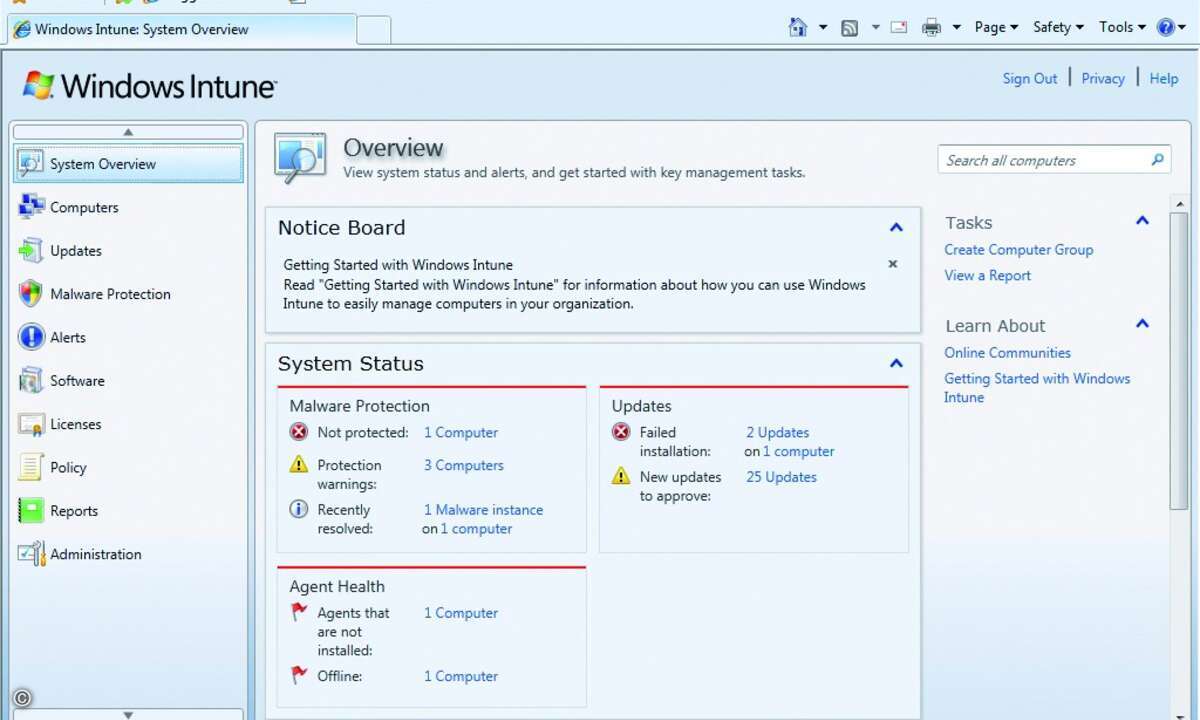Click the sidebar scroll-down arrow bar
The width and height of the screenshot is (1200, 720).
pos(128,714)
